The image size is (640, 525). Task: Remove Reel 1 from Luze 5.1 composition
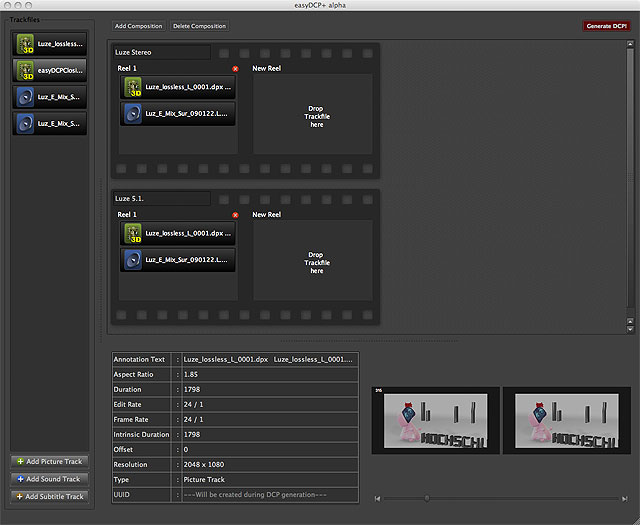(x=235, y=215)
